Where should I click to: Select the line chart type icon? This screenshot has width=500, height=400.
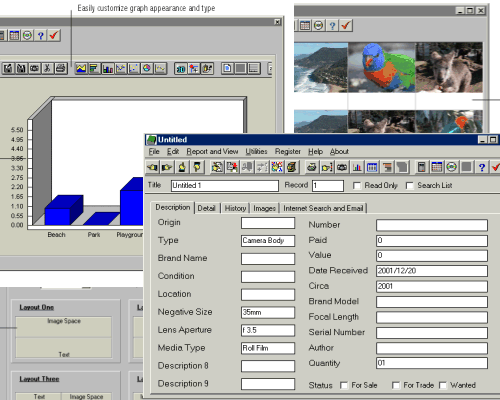coord(120,68)
